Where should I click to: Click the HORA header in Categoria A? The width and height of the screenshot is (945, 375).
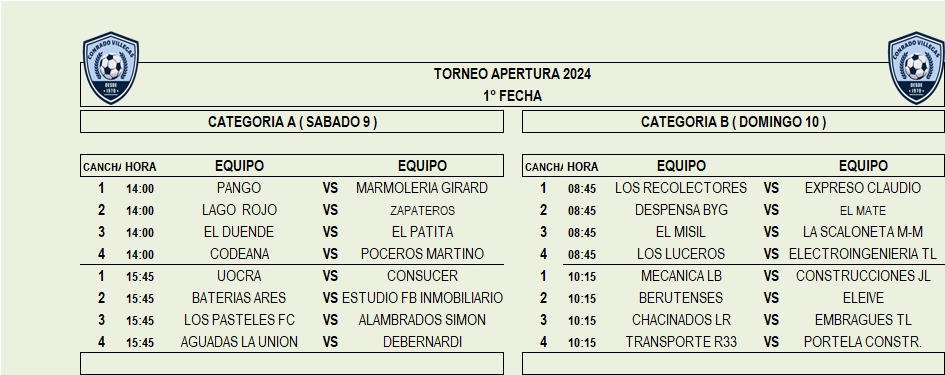140,167
